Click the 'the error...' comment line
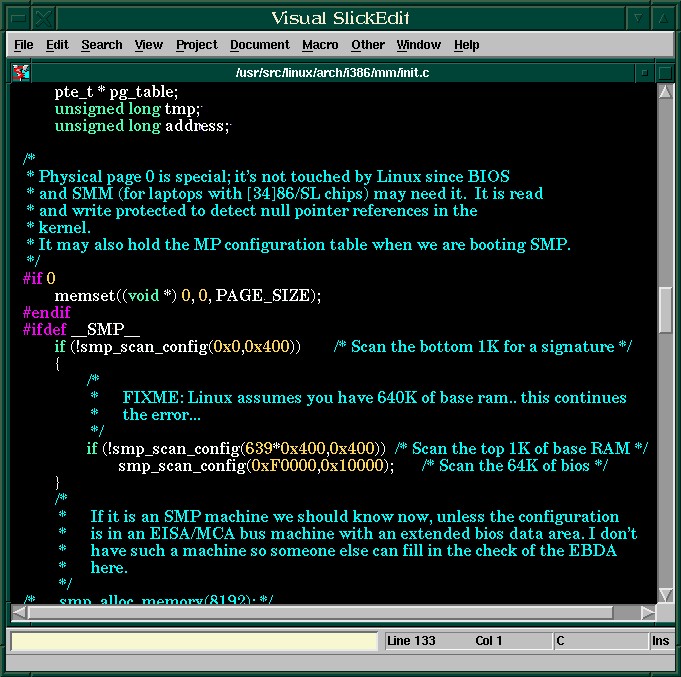Viewport: 681px width, 677px height. pos(161,415)
